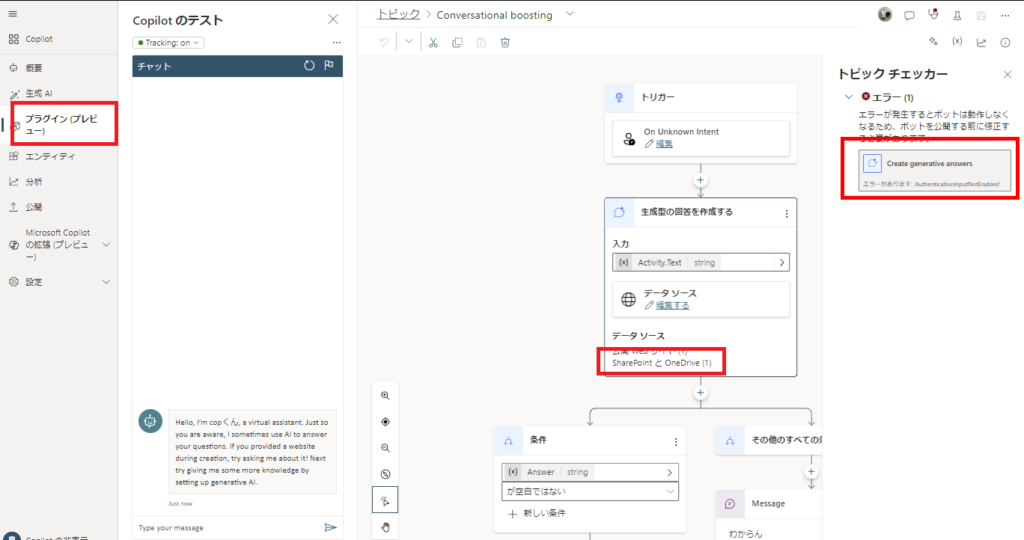Zoom out on the canvas
This screenshot has width=1024, height=540.
click(x=385, y=448)
